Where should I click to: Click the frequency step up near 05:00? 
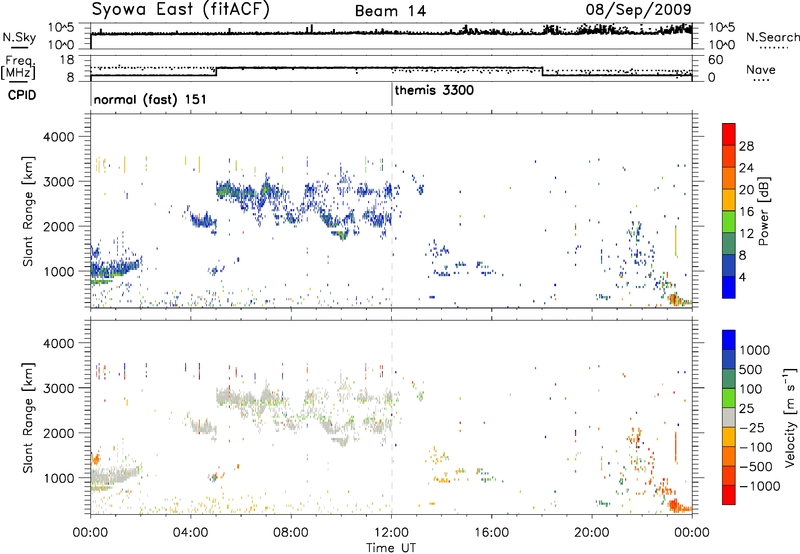click(217, 71)
